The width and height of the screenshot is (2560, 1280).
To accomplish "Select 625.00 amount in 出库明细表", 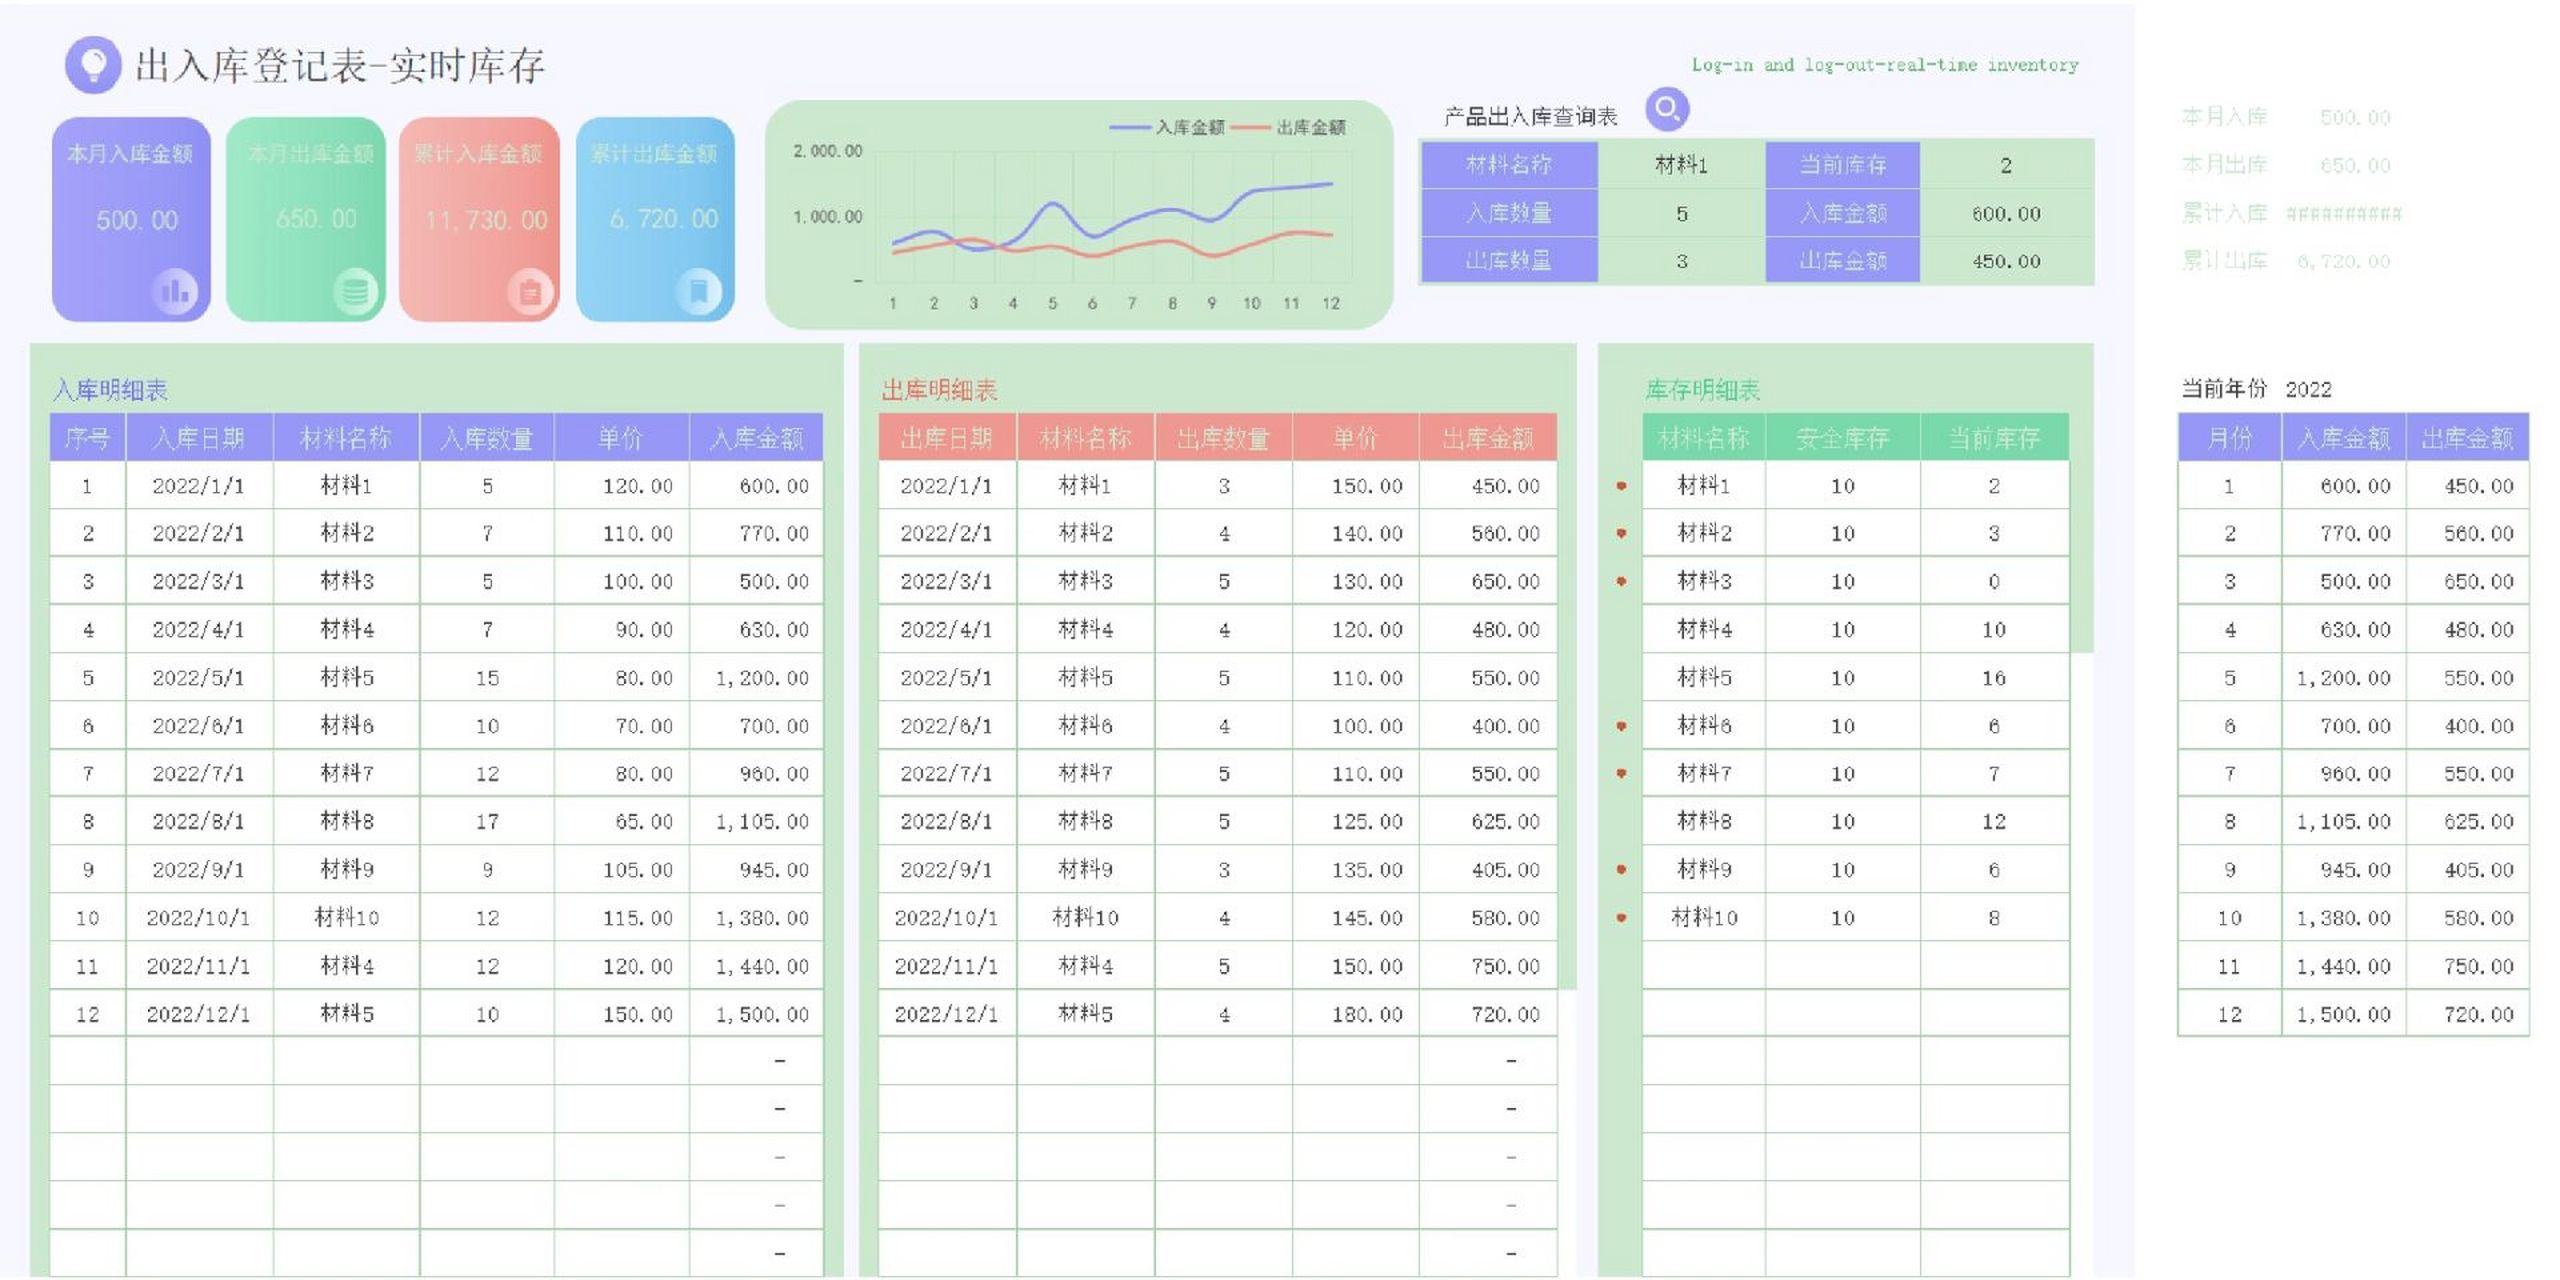I will point(1487,821).
